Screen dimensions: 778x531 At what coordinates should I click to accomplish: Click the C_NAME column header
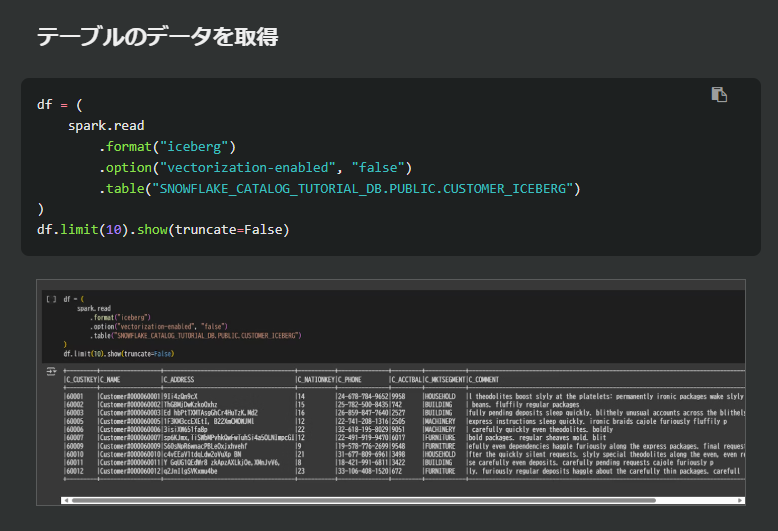(x=110, y=380)
